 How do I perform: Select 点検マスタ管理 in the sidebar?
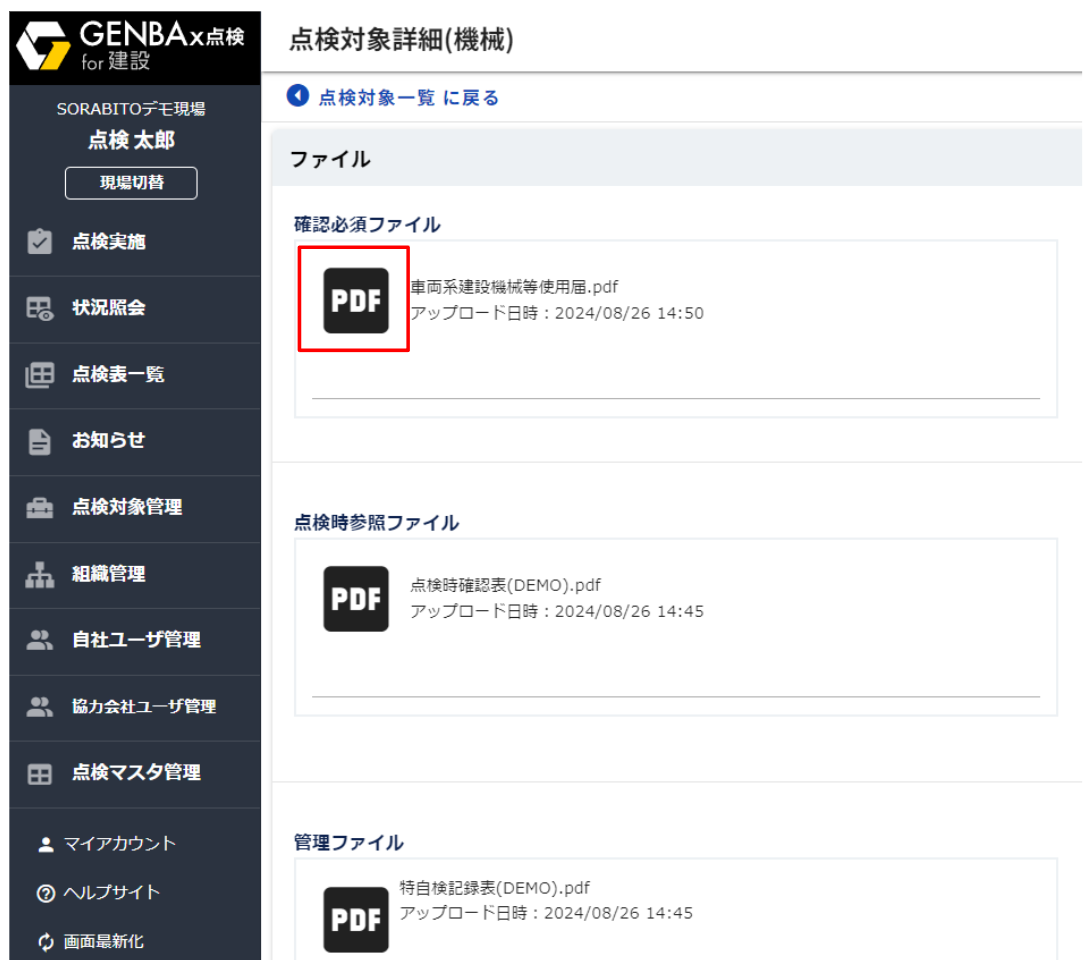pos(136,773)
